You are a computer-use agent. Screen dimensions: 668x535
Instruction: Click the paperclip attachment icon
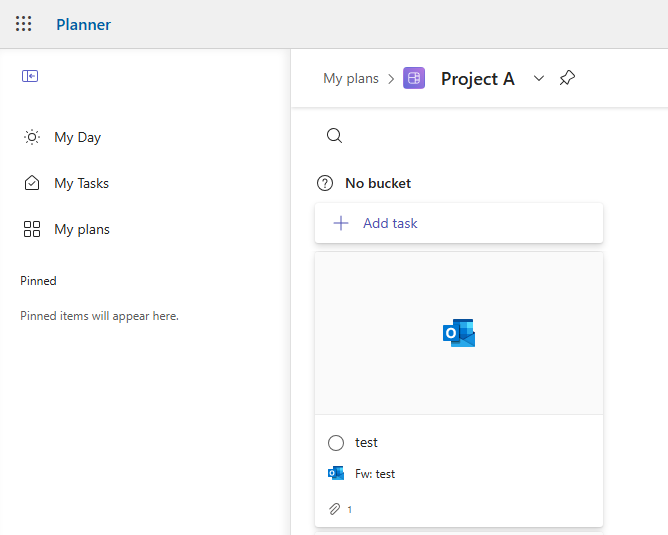click(x=335, y=509)
